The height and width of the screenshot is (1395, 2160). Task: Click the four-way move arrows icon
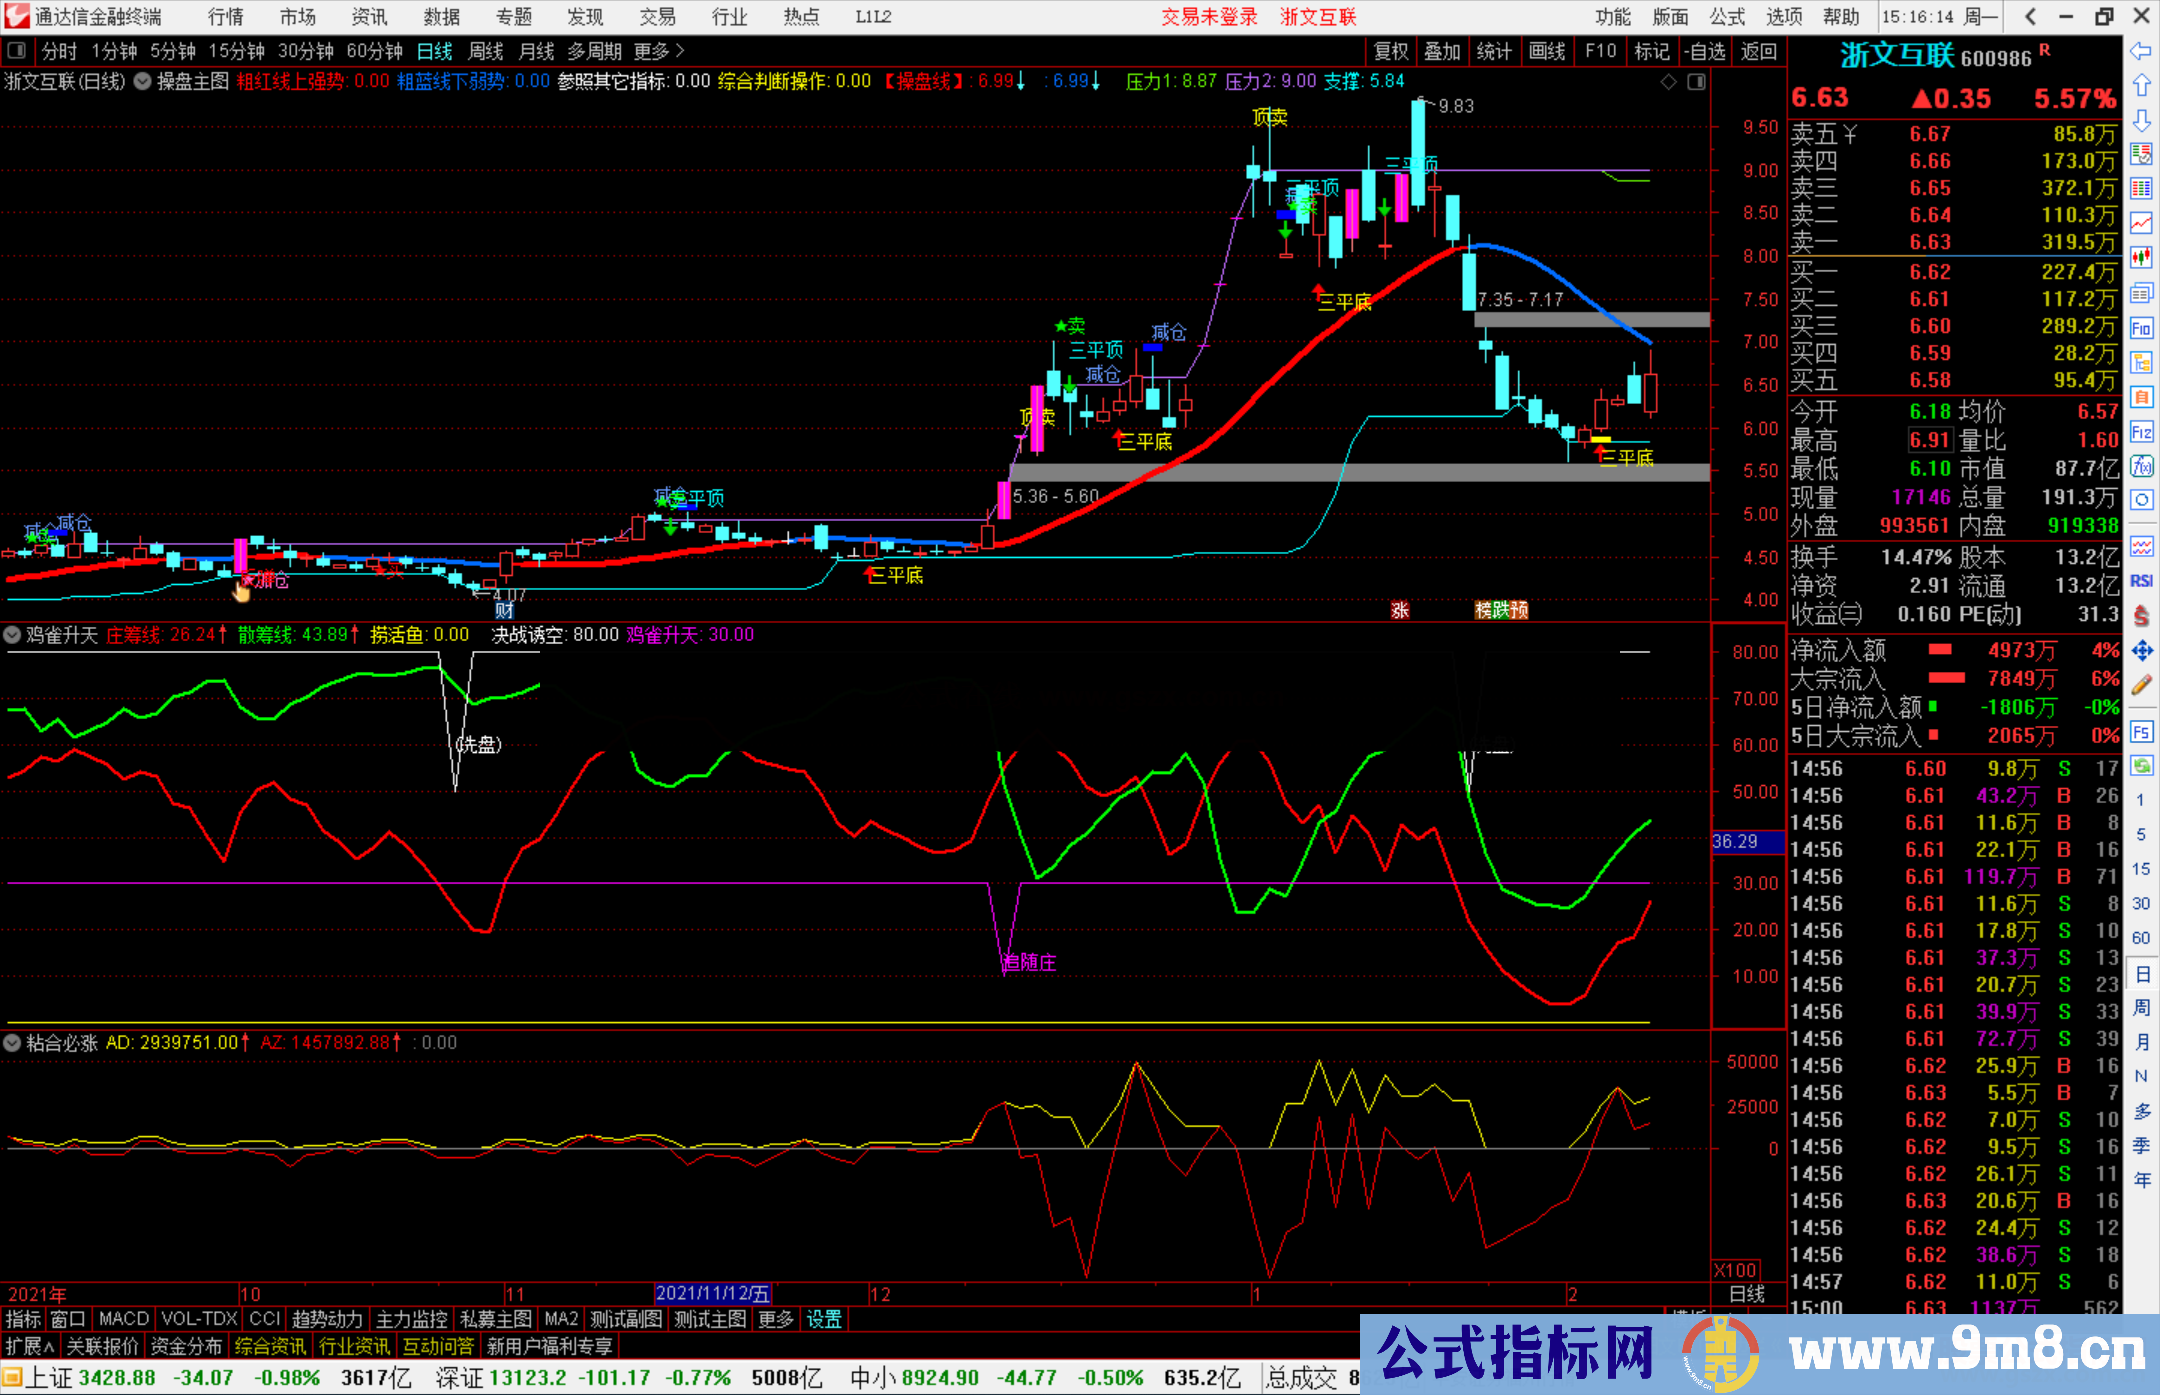(x=2141, y=651)
